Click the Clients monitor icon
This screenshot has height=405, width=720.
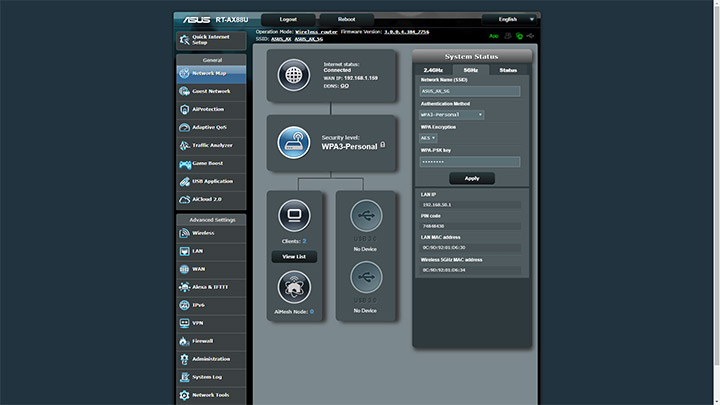click(x=294, y=216)
